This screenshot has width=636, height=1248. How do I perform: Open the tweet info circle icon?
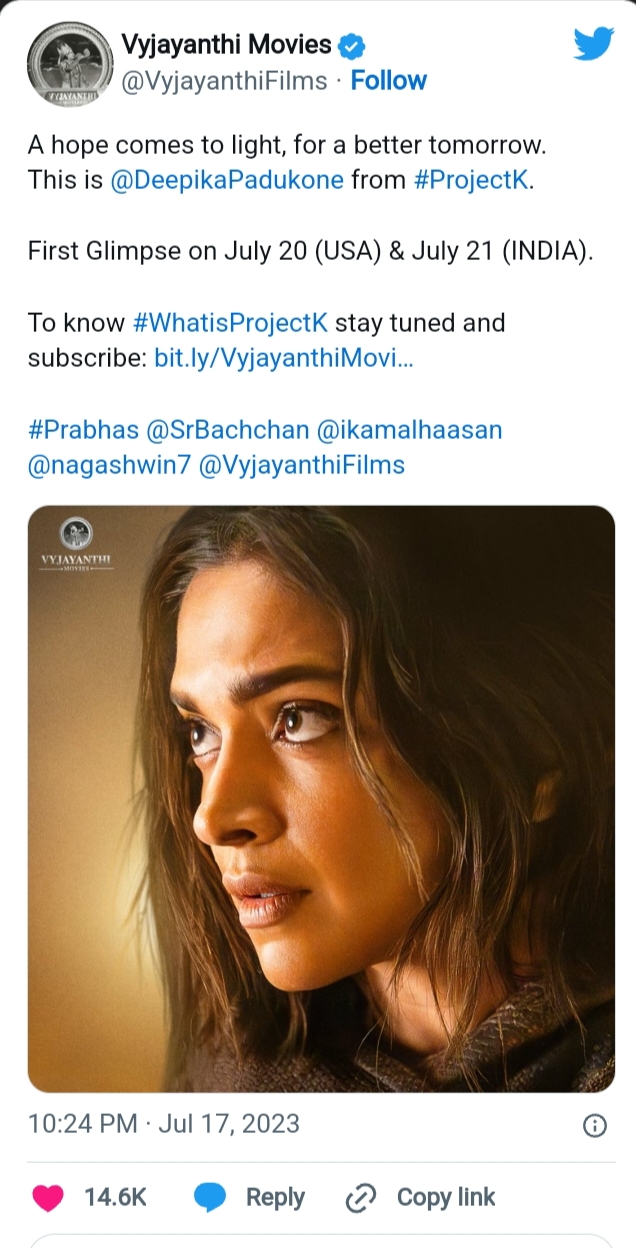tap(594, 1126)
